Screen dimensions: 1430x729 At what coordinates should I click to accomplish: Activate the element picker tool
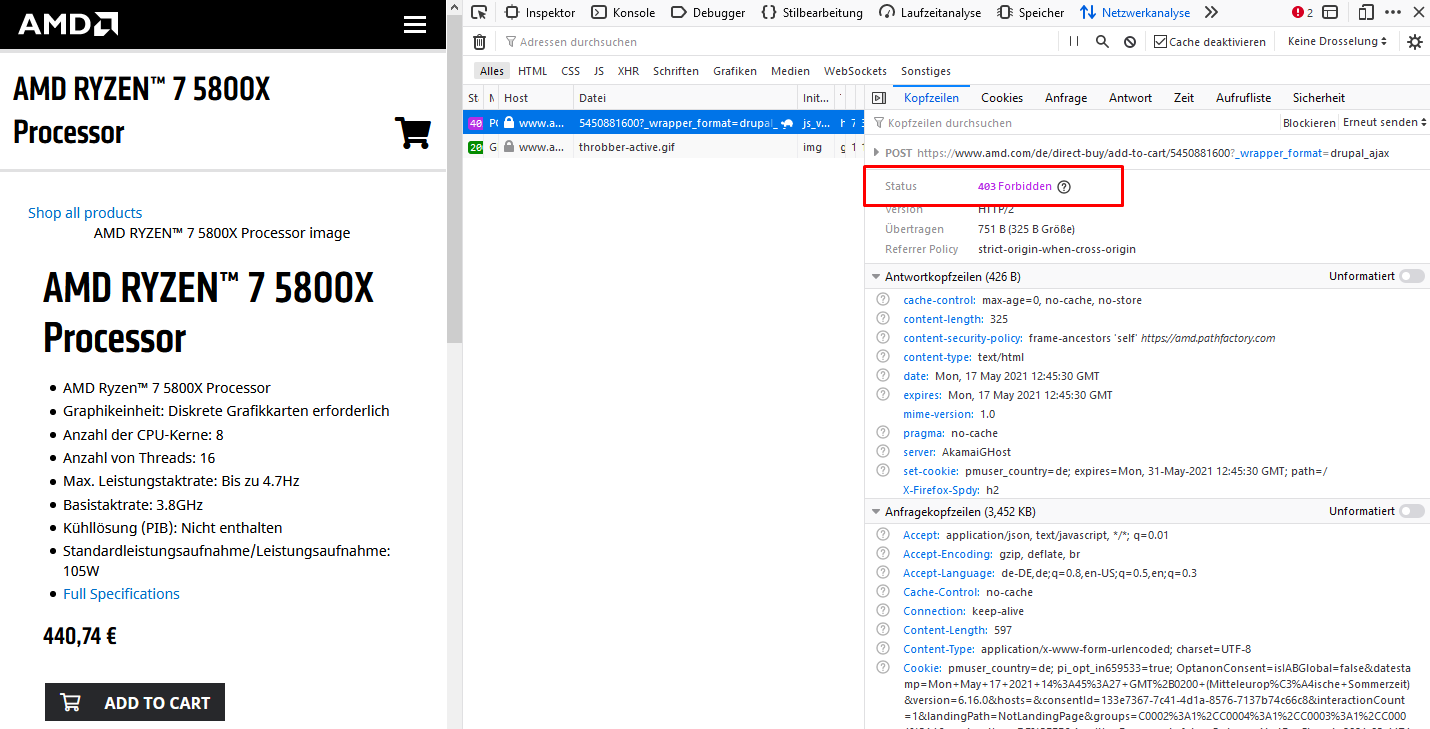coord(479,12)
